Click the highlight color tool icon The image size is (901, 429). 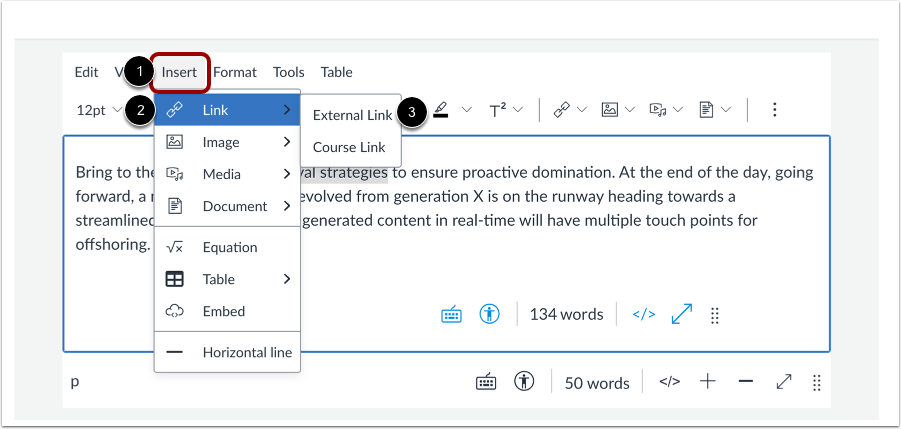point(441,110)
